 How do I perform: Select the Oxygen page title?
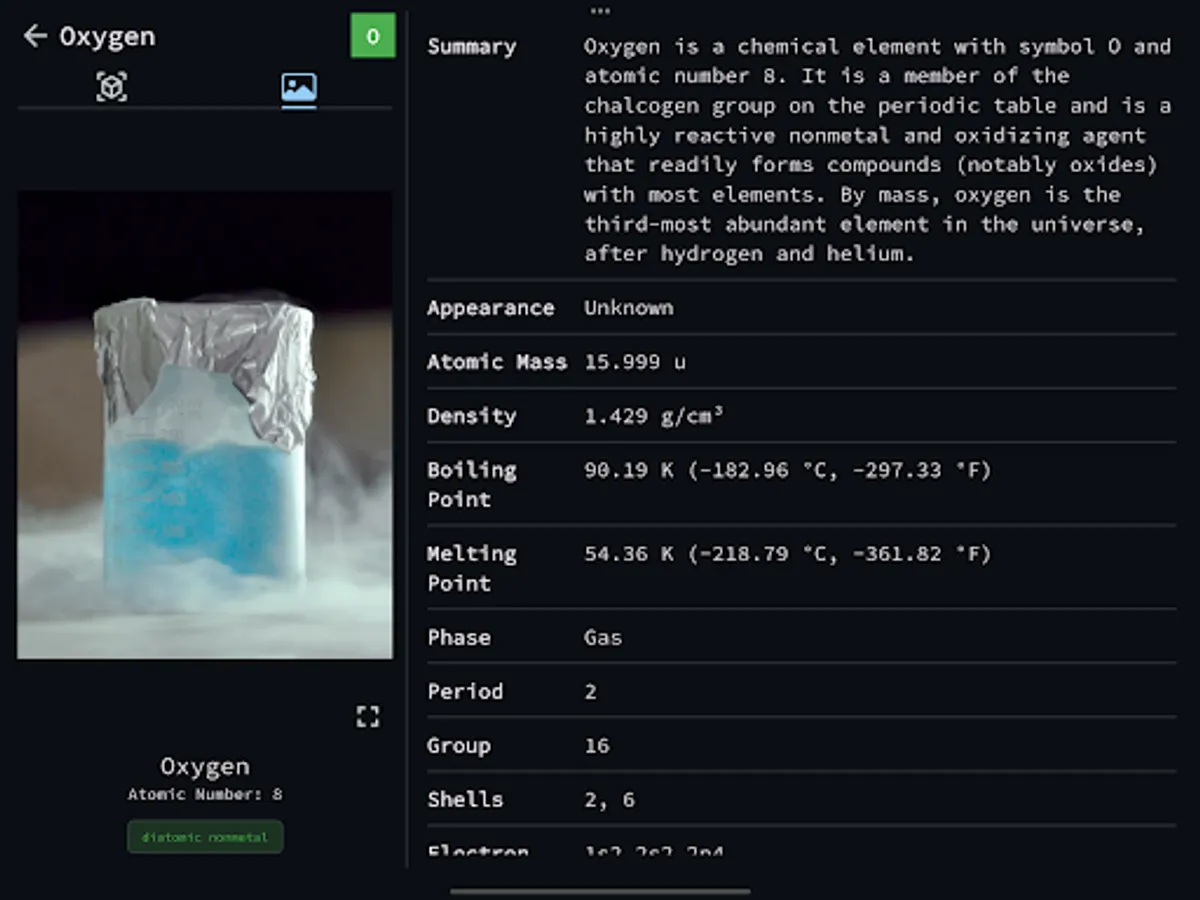pos(107,37)
